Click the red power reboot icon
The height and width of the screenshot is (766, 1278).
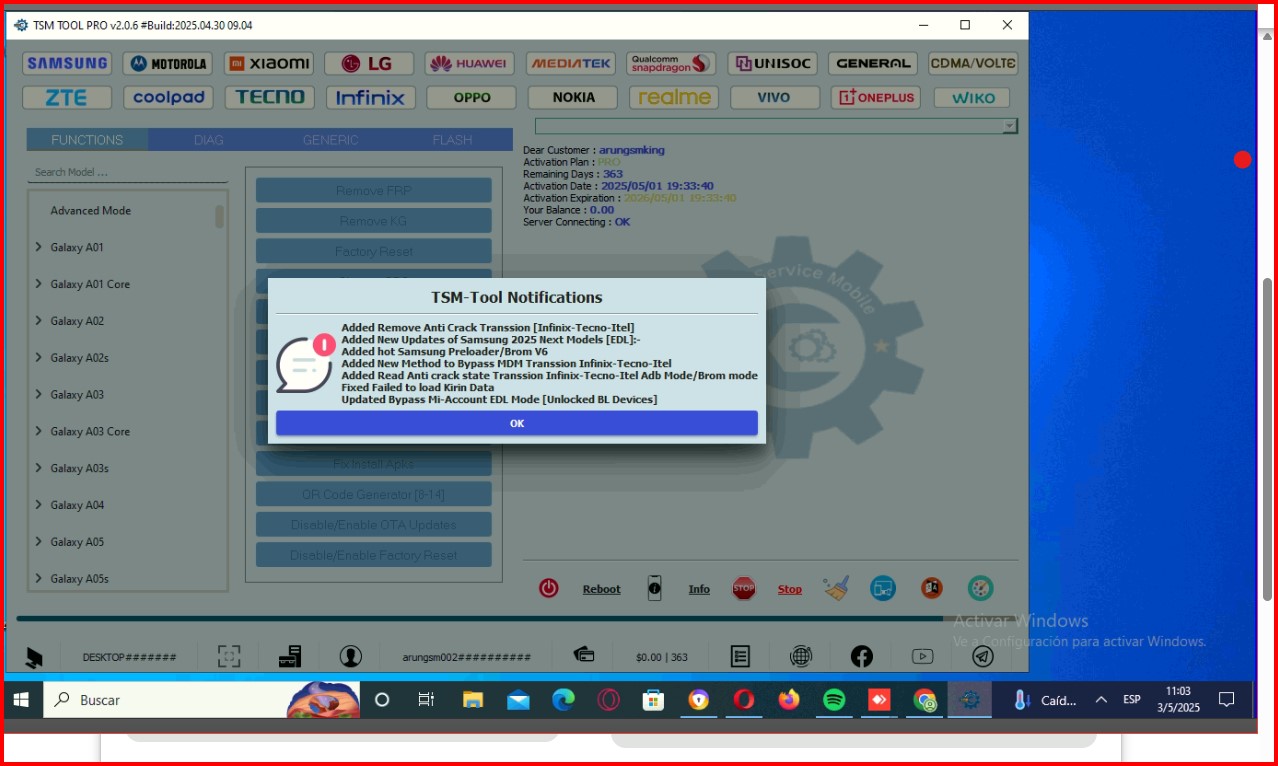548,588
